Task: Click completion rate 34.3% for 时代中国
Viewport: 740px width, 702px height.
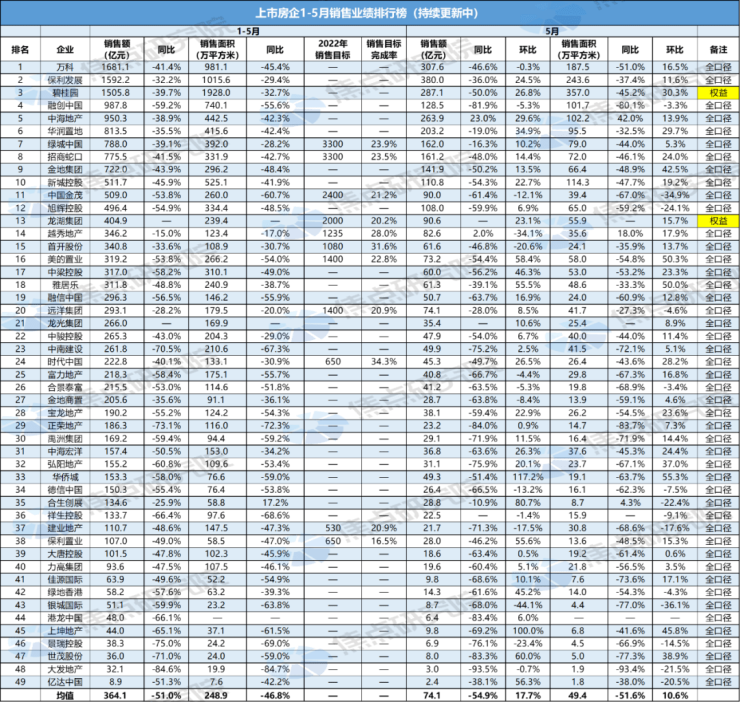Action: pos(384,362)
